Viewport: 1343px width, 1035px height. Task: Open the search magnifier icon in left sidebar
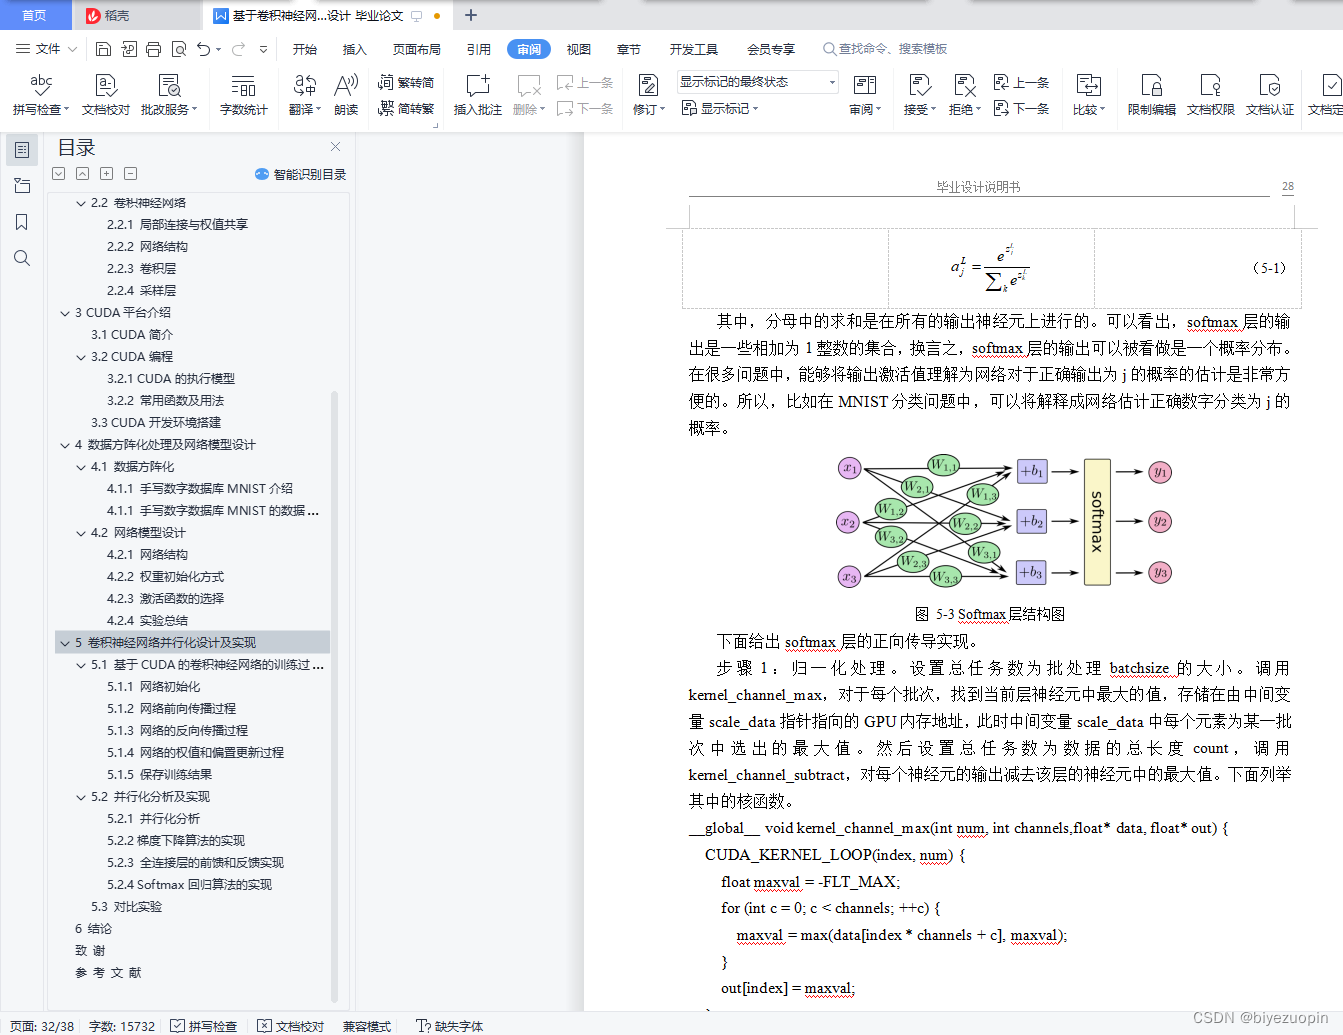[x=22, y=258]
